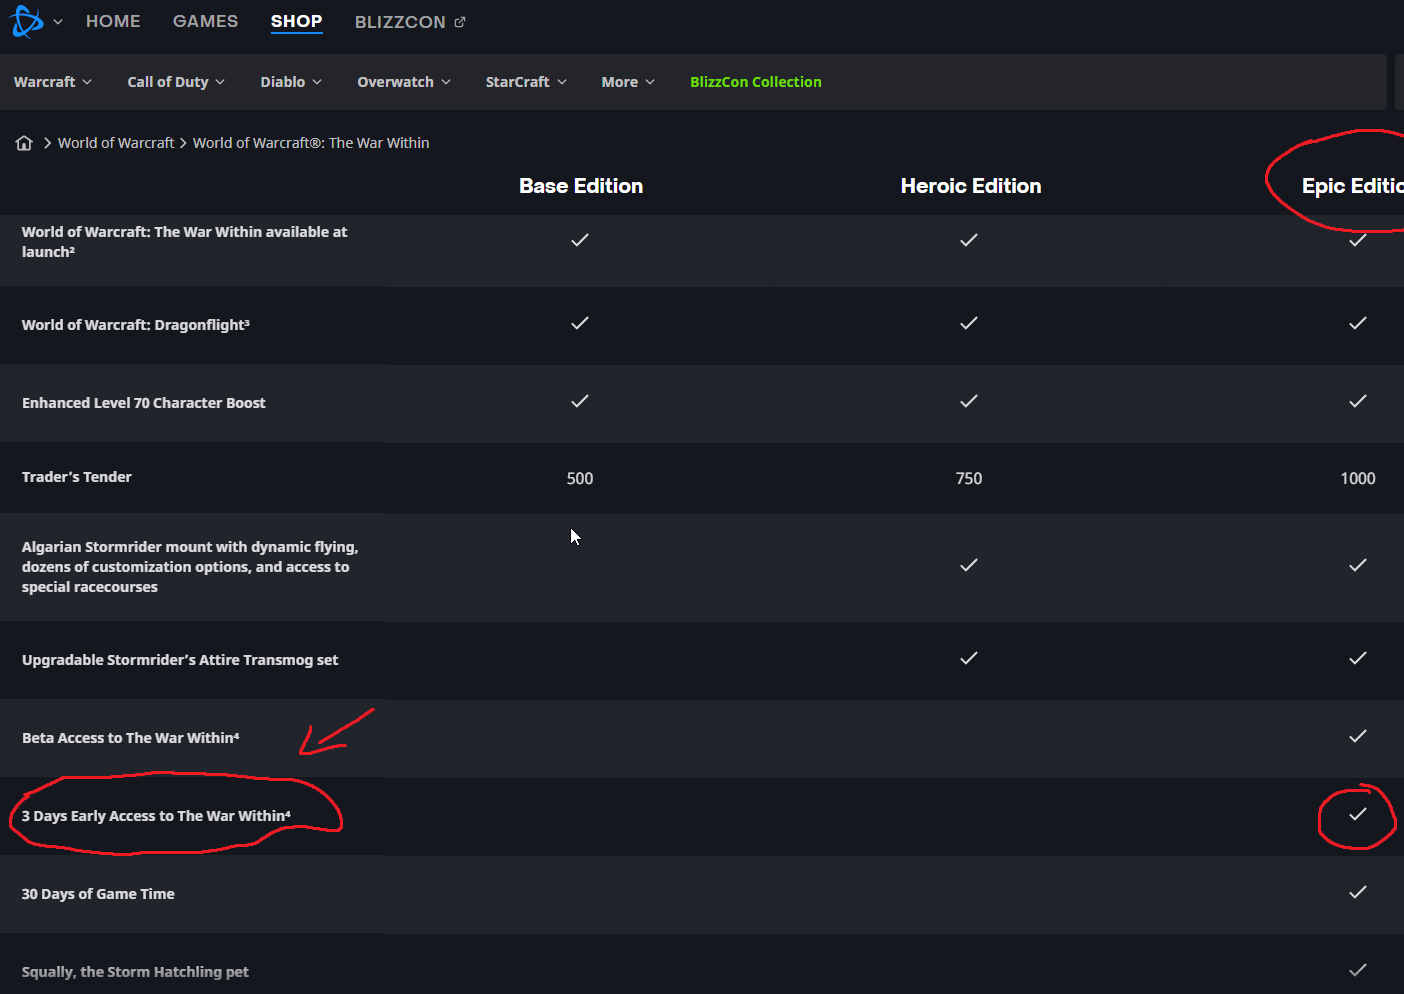1404x994 pixels.
Task: Click the Trader's Tender row label
Action: (77, 477)
